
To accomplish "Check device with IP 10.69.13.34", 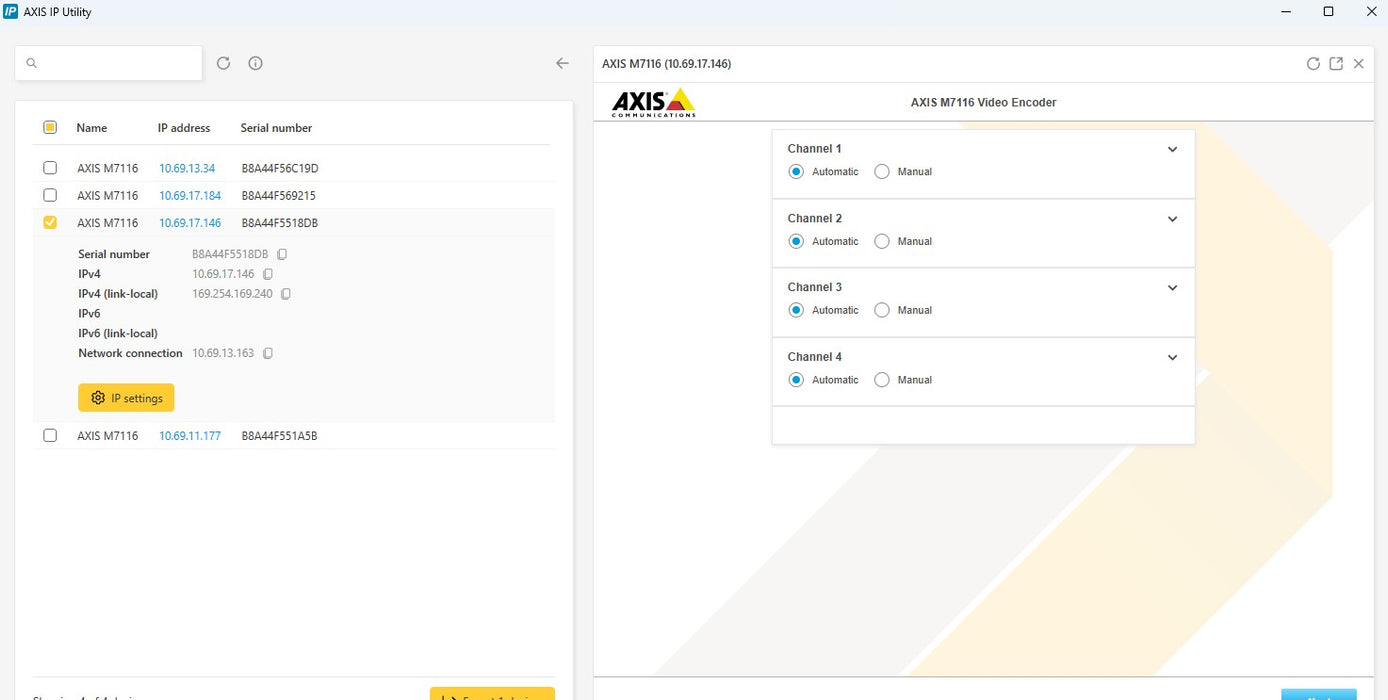I will point(50,168).
